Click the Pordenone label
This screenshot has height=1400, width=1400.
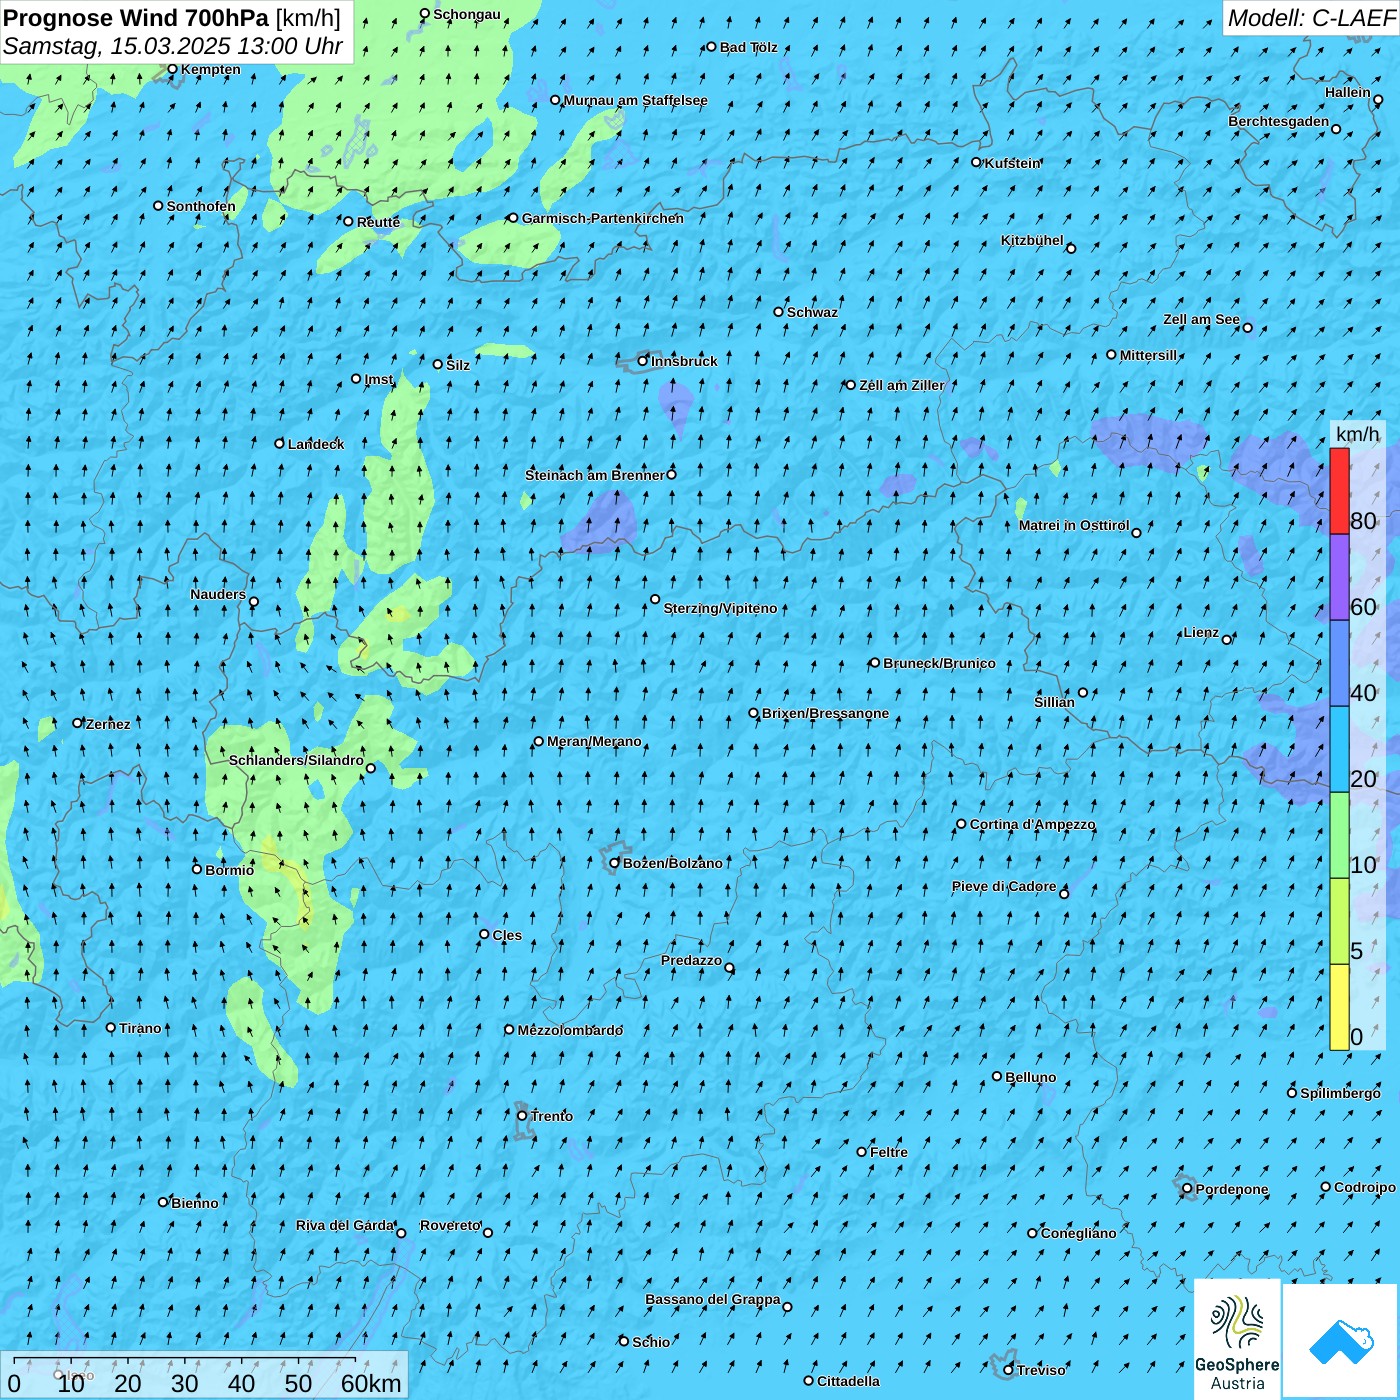[1232, 1189]
